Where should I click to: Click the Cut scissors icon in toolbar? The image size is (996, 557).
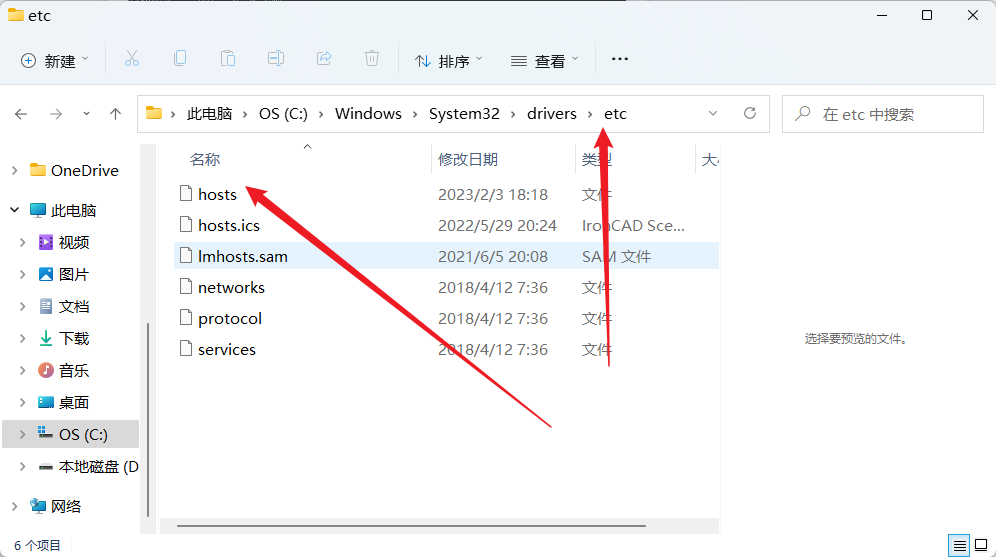coord(132,59)
